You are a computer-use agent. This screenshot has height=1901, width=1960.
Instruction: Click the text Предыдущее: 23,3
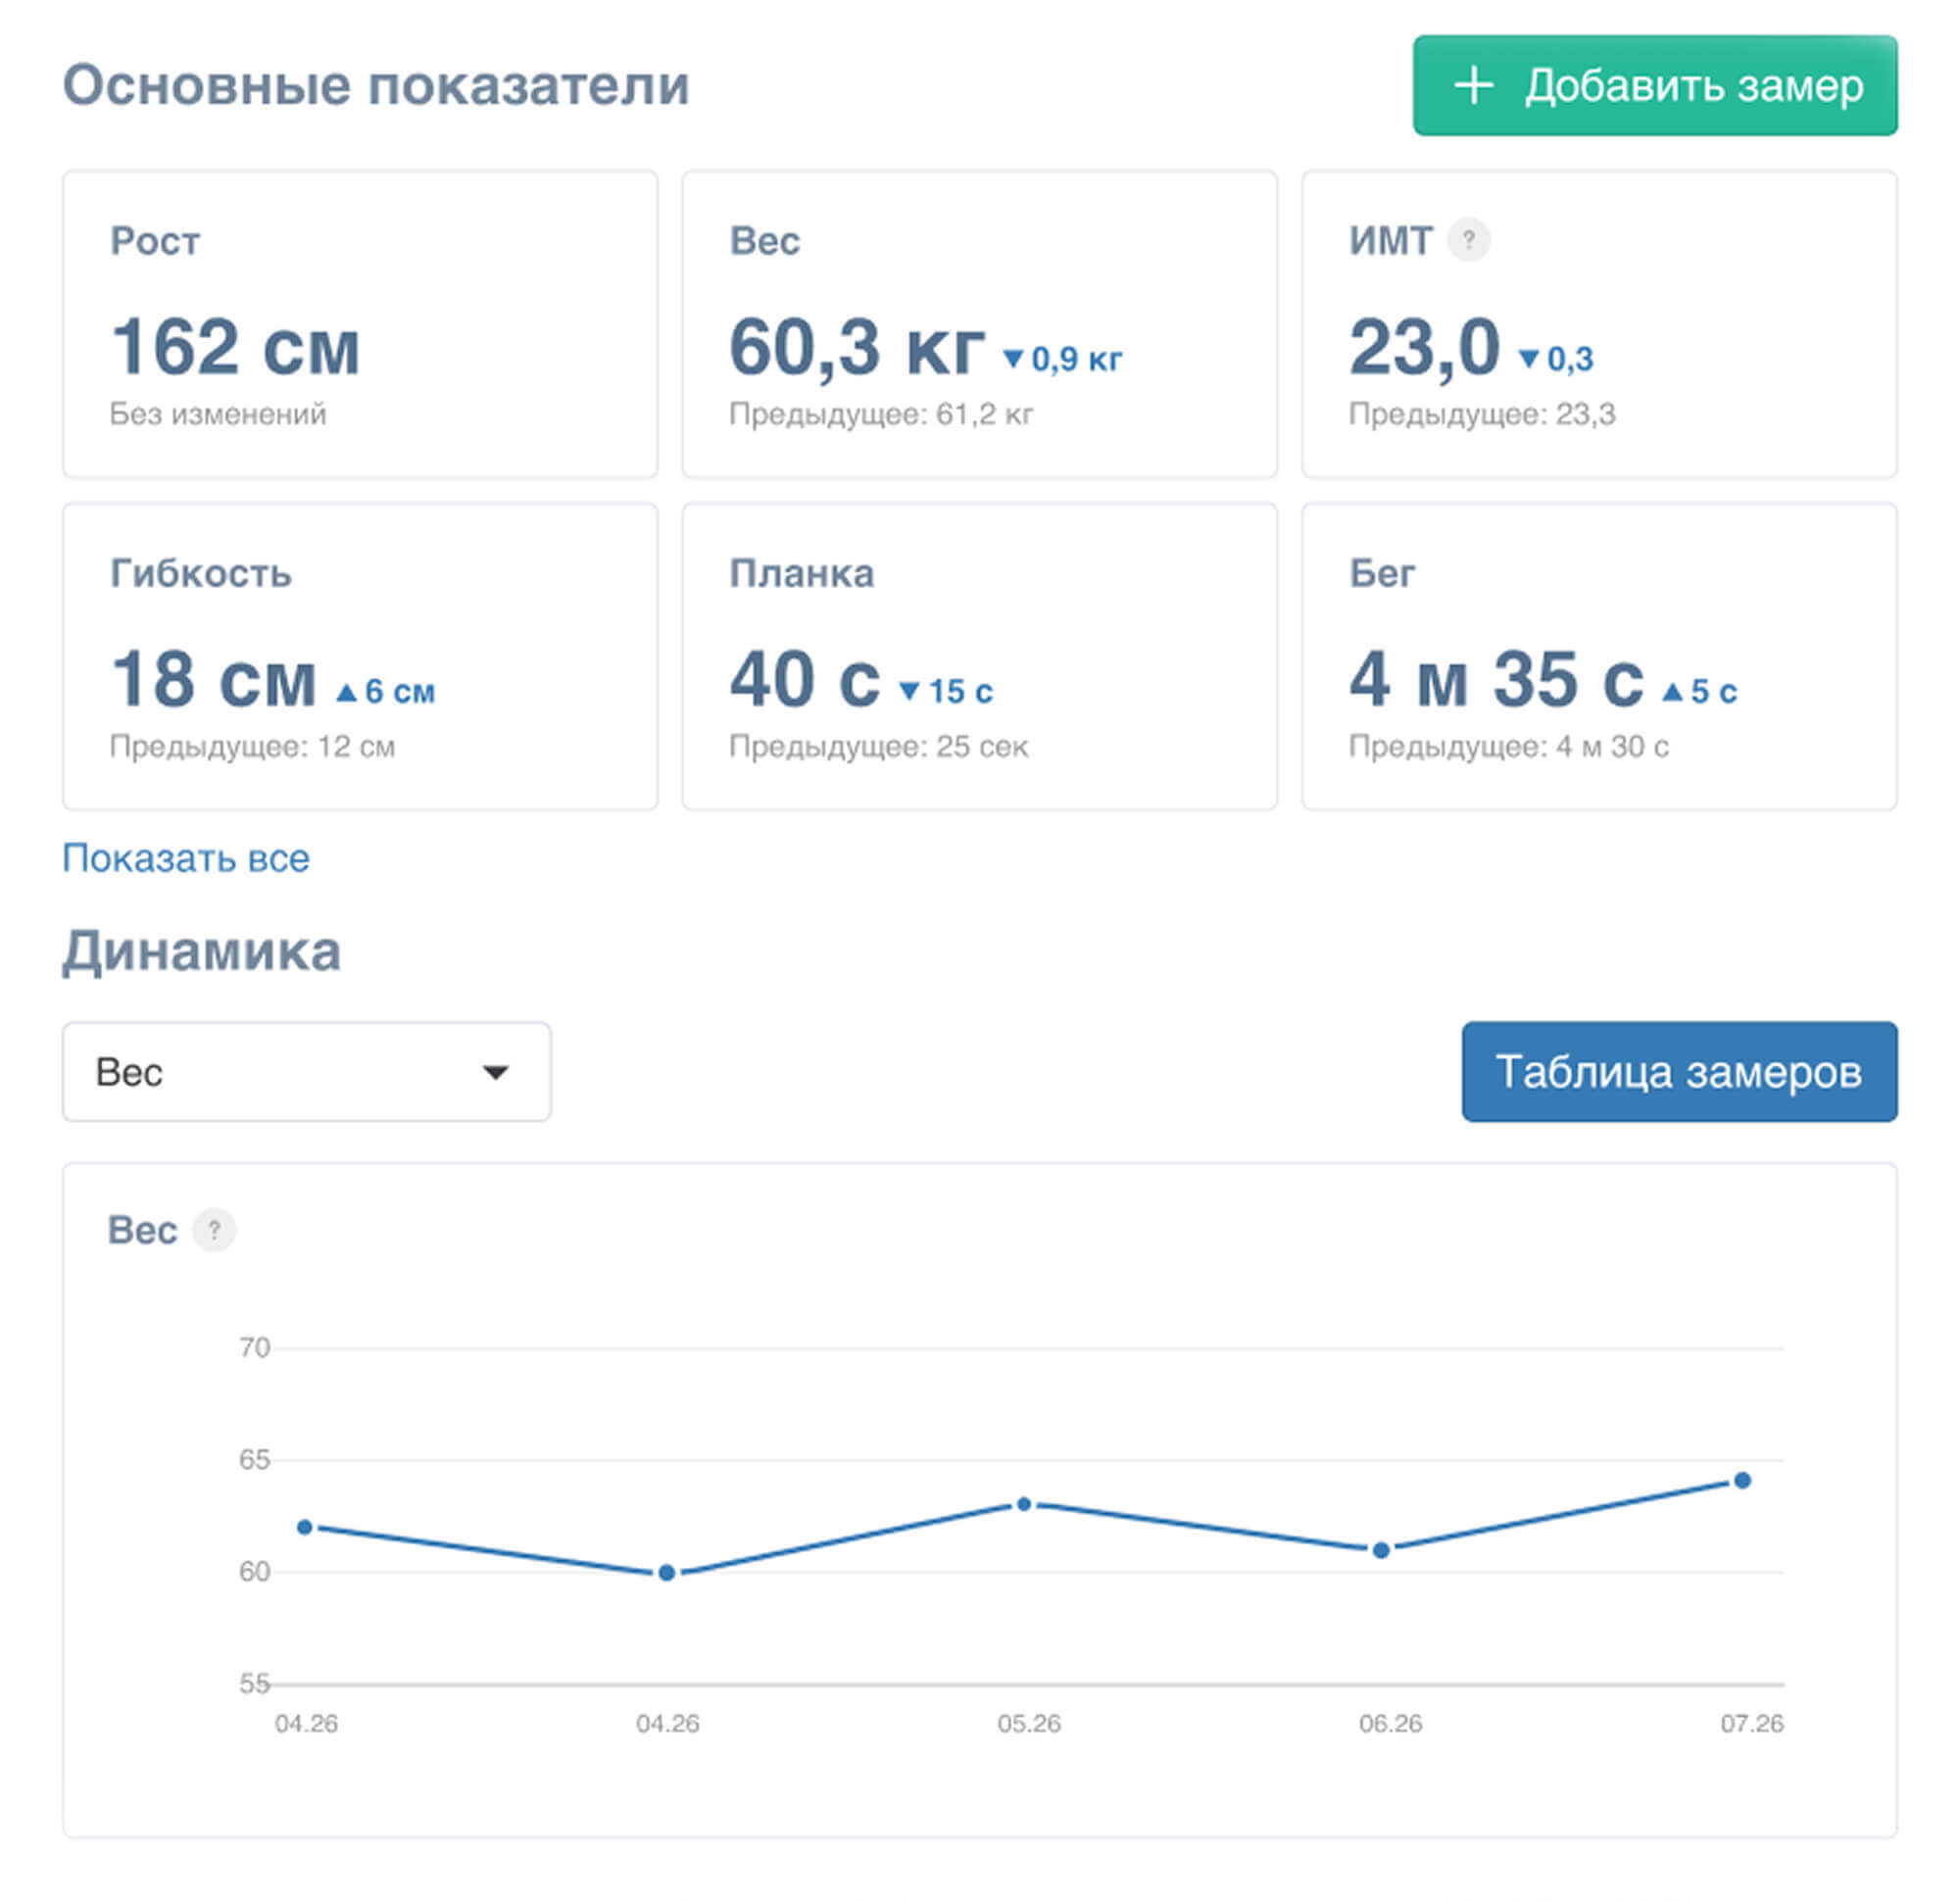coord(1481,414)
